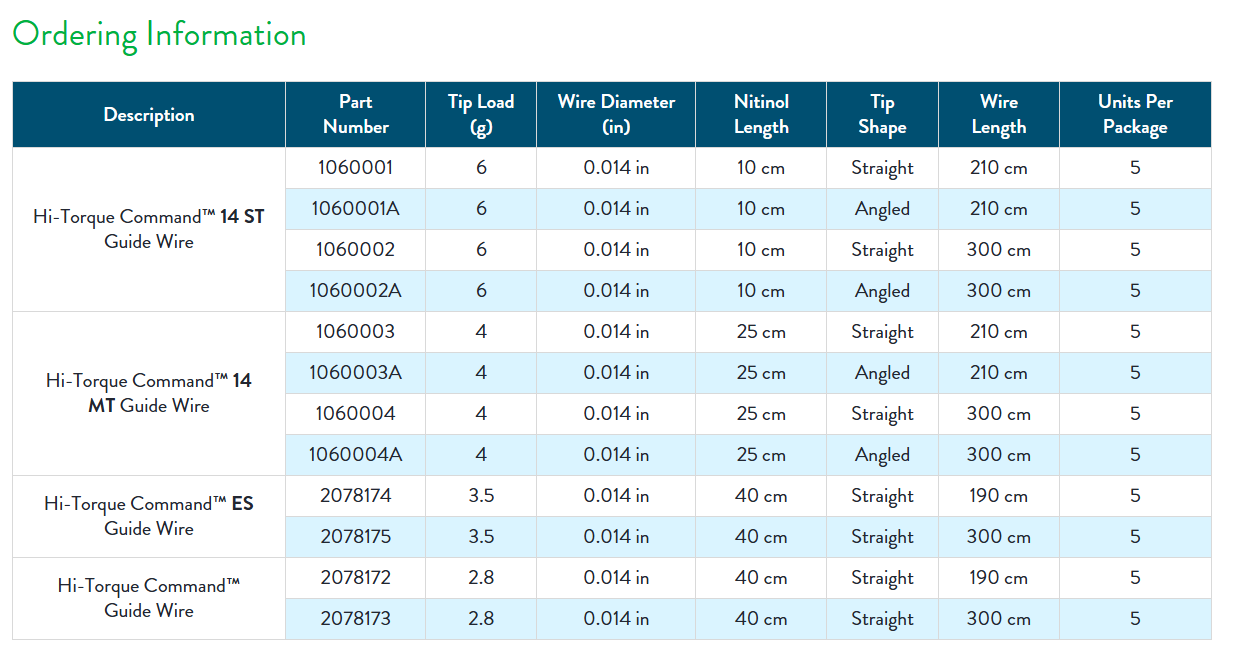The image size is (1233, 663).
Task: Click tip load 6 in row 1060002A
Action: click(x=481, y=291)
